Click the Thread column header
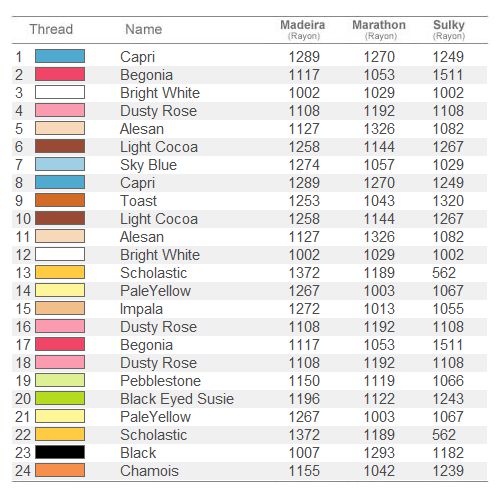Image resolution: width=500 pixels, height=492 pixels. (x=51, y=29)
